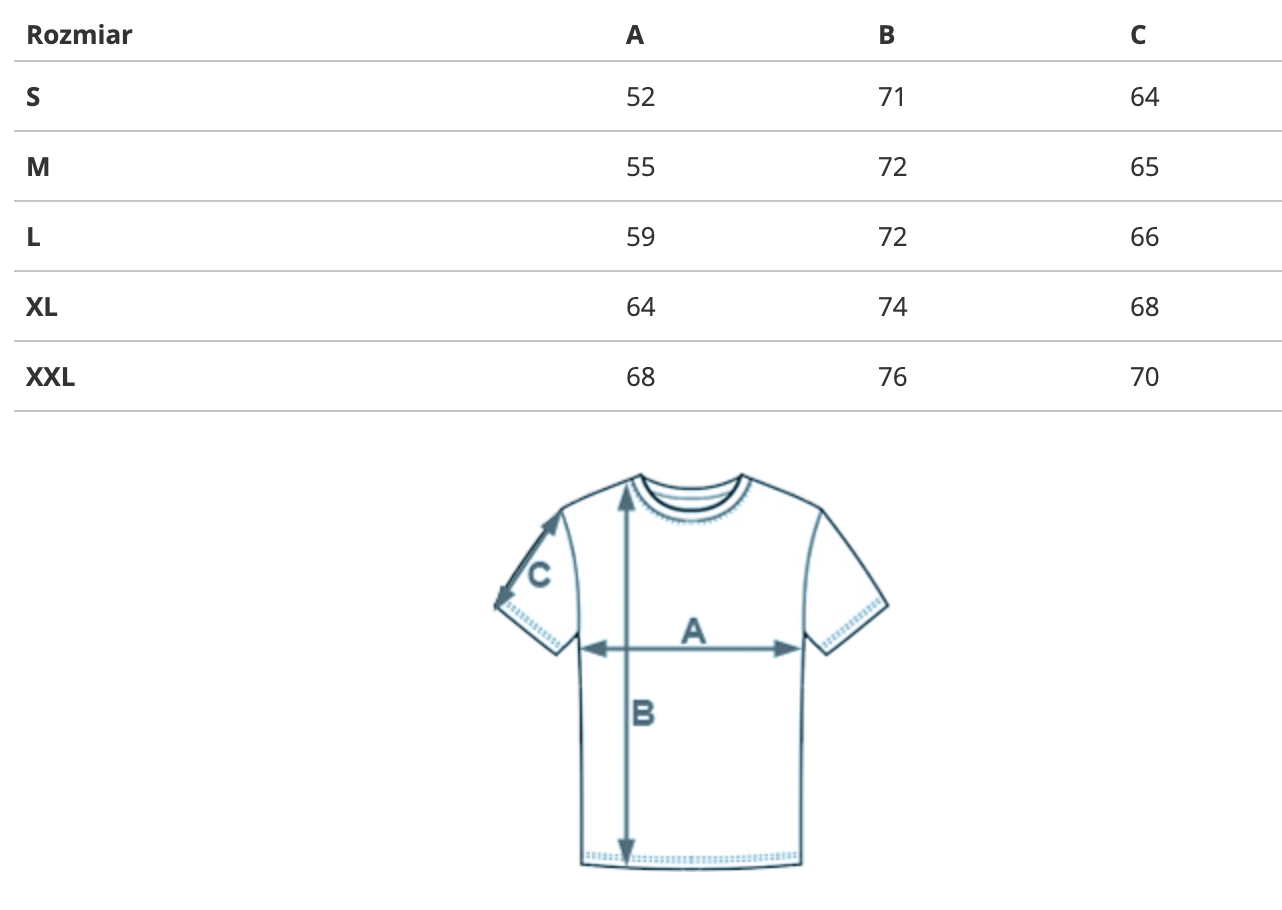Select the size XL row label

pyautogui.click(x=42, y=307)
